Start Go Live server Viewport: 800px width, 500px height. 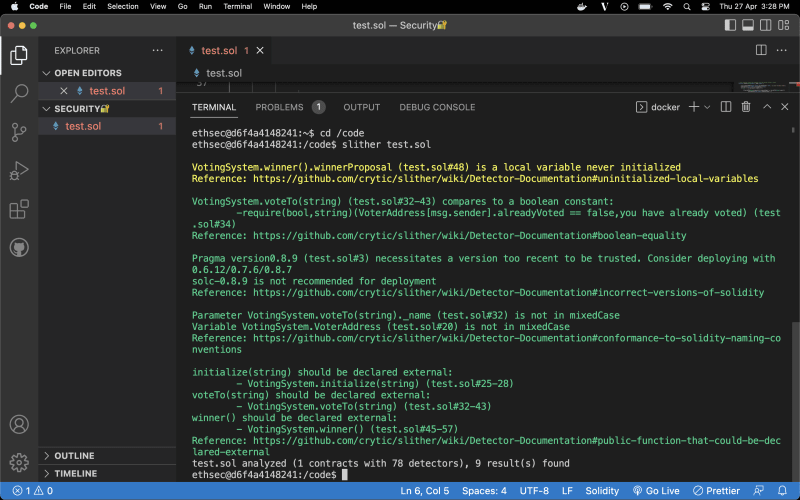pyautogui.click(x=656, y=491)
